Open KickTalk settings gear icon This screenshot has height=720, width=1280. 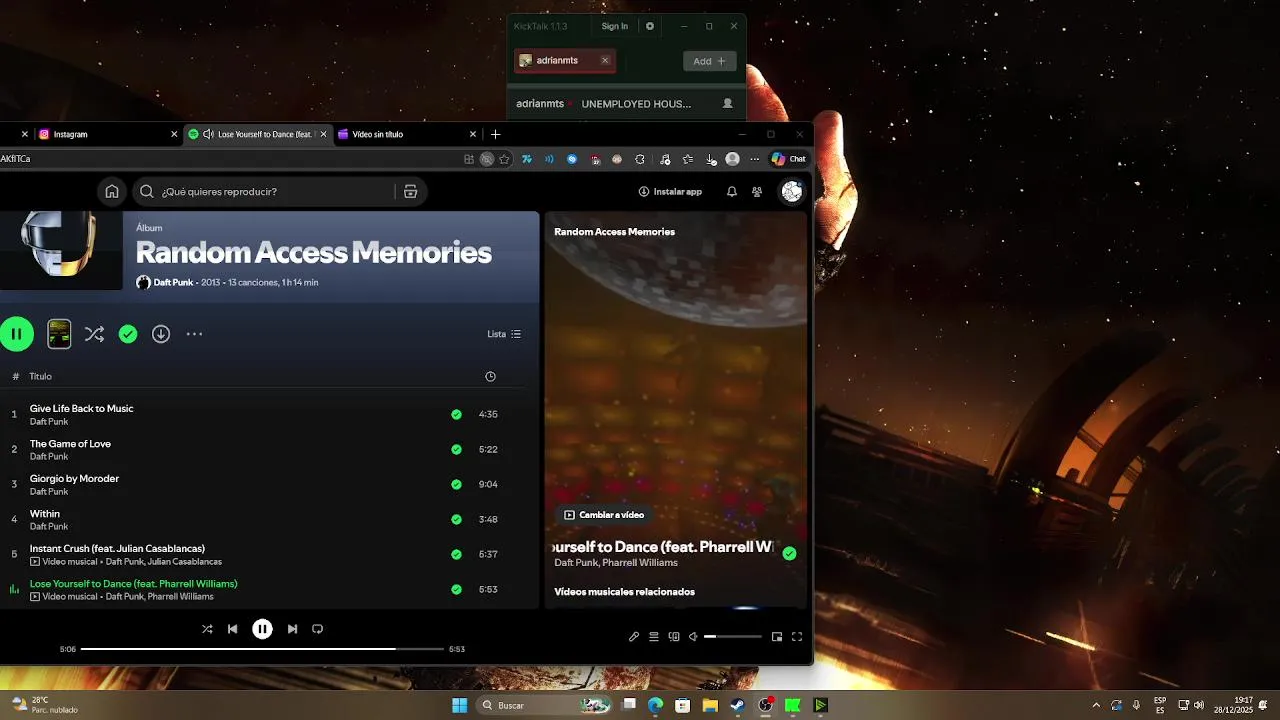650,26
